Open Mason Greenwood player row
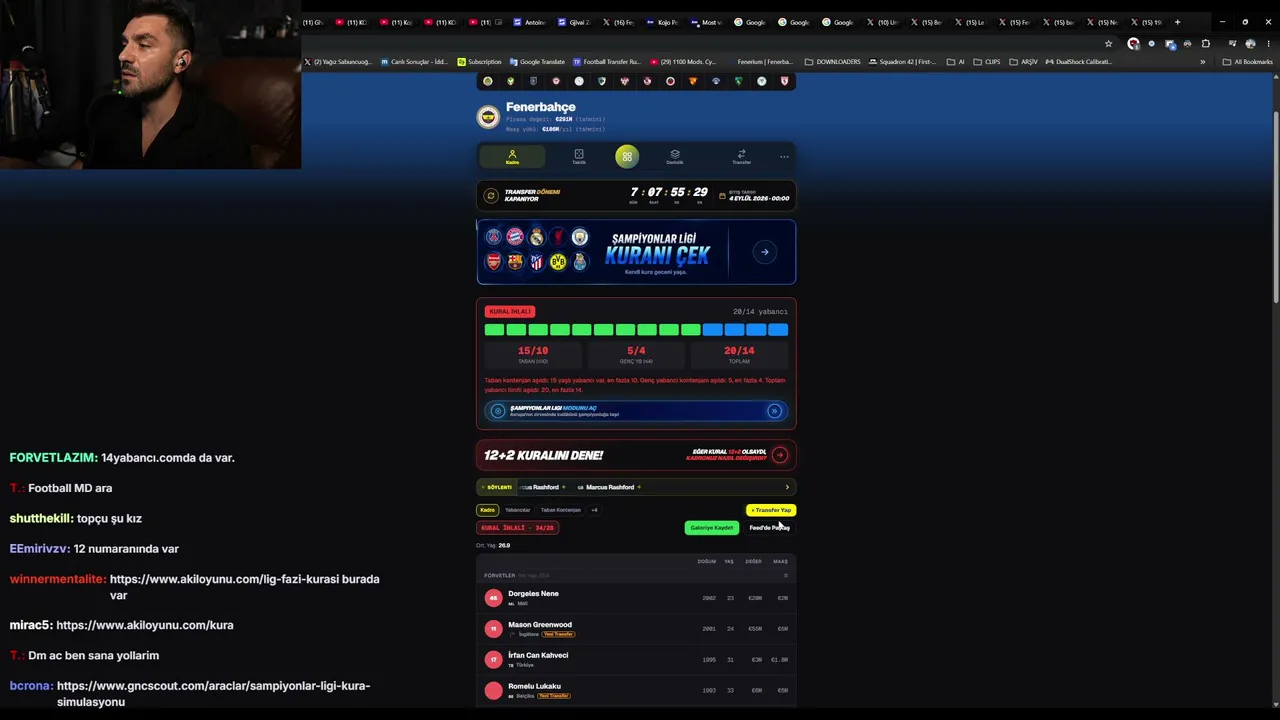This screenshot has width=1280, height=720. point(636,628)
